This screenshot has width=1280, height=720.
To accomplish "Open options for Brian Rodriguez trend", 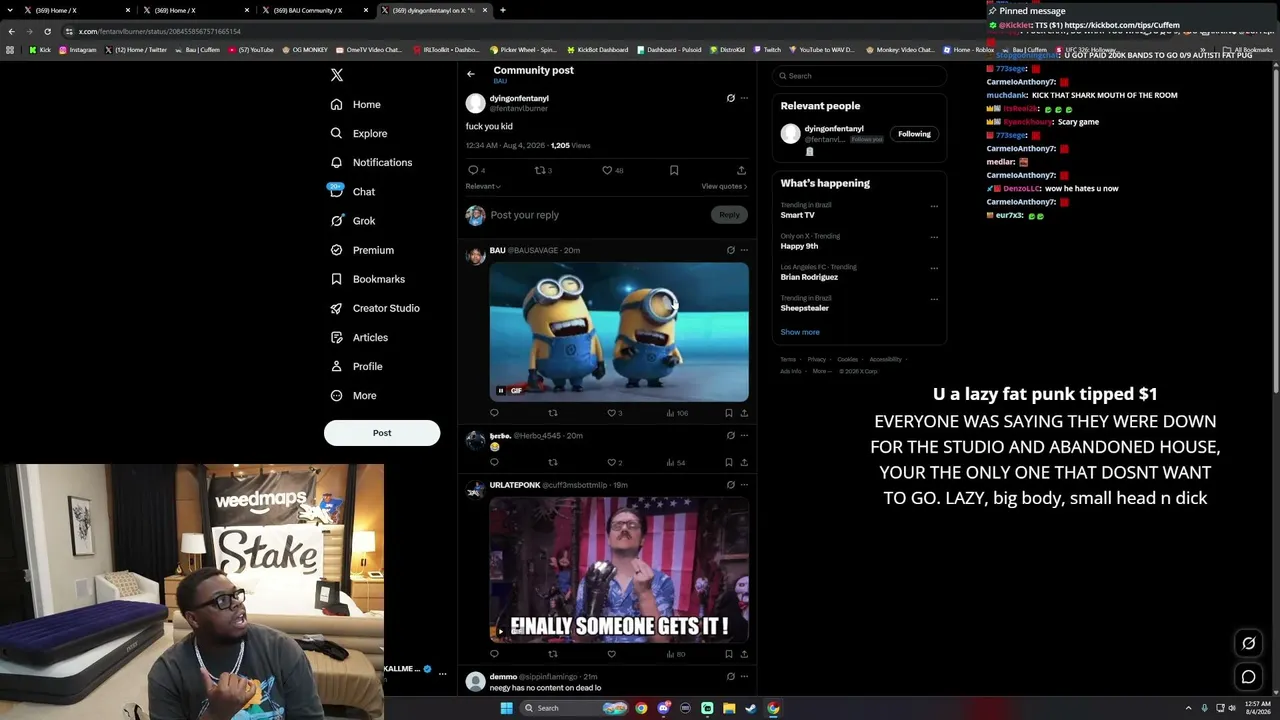I will click(934, 268).
